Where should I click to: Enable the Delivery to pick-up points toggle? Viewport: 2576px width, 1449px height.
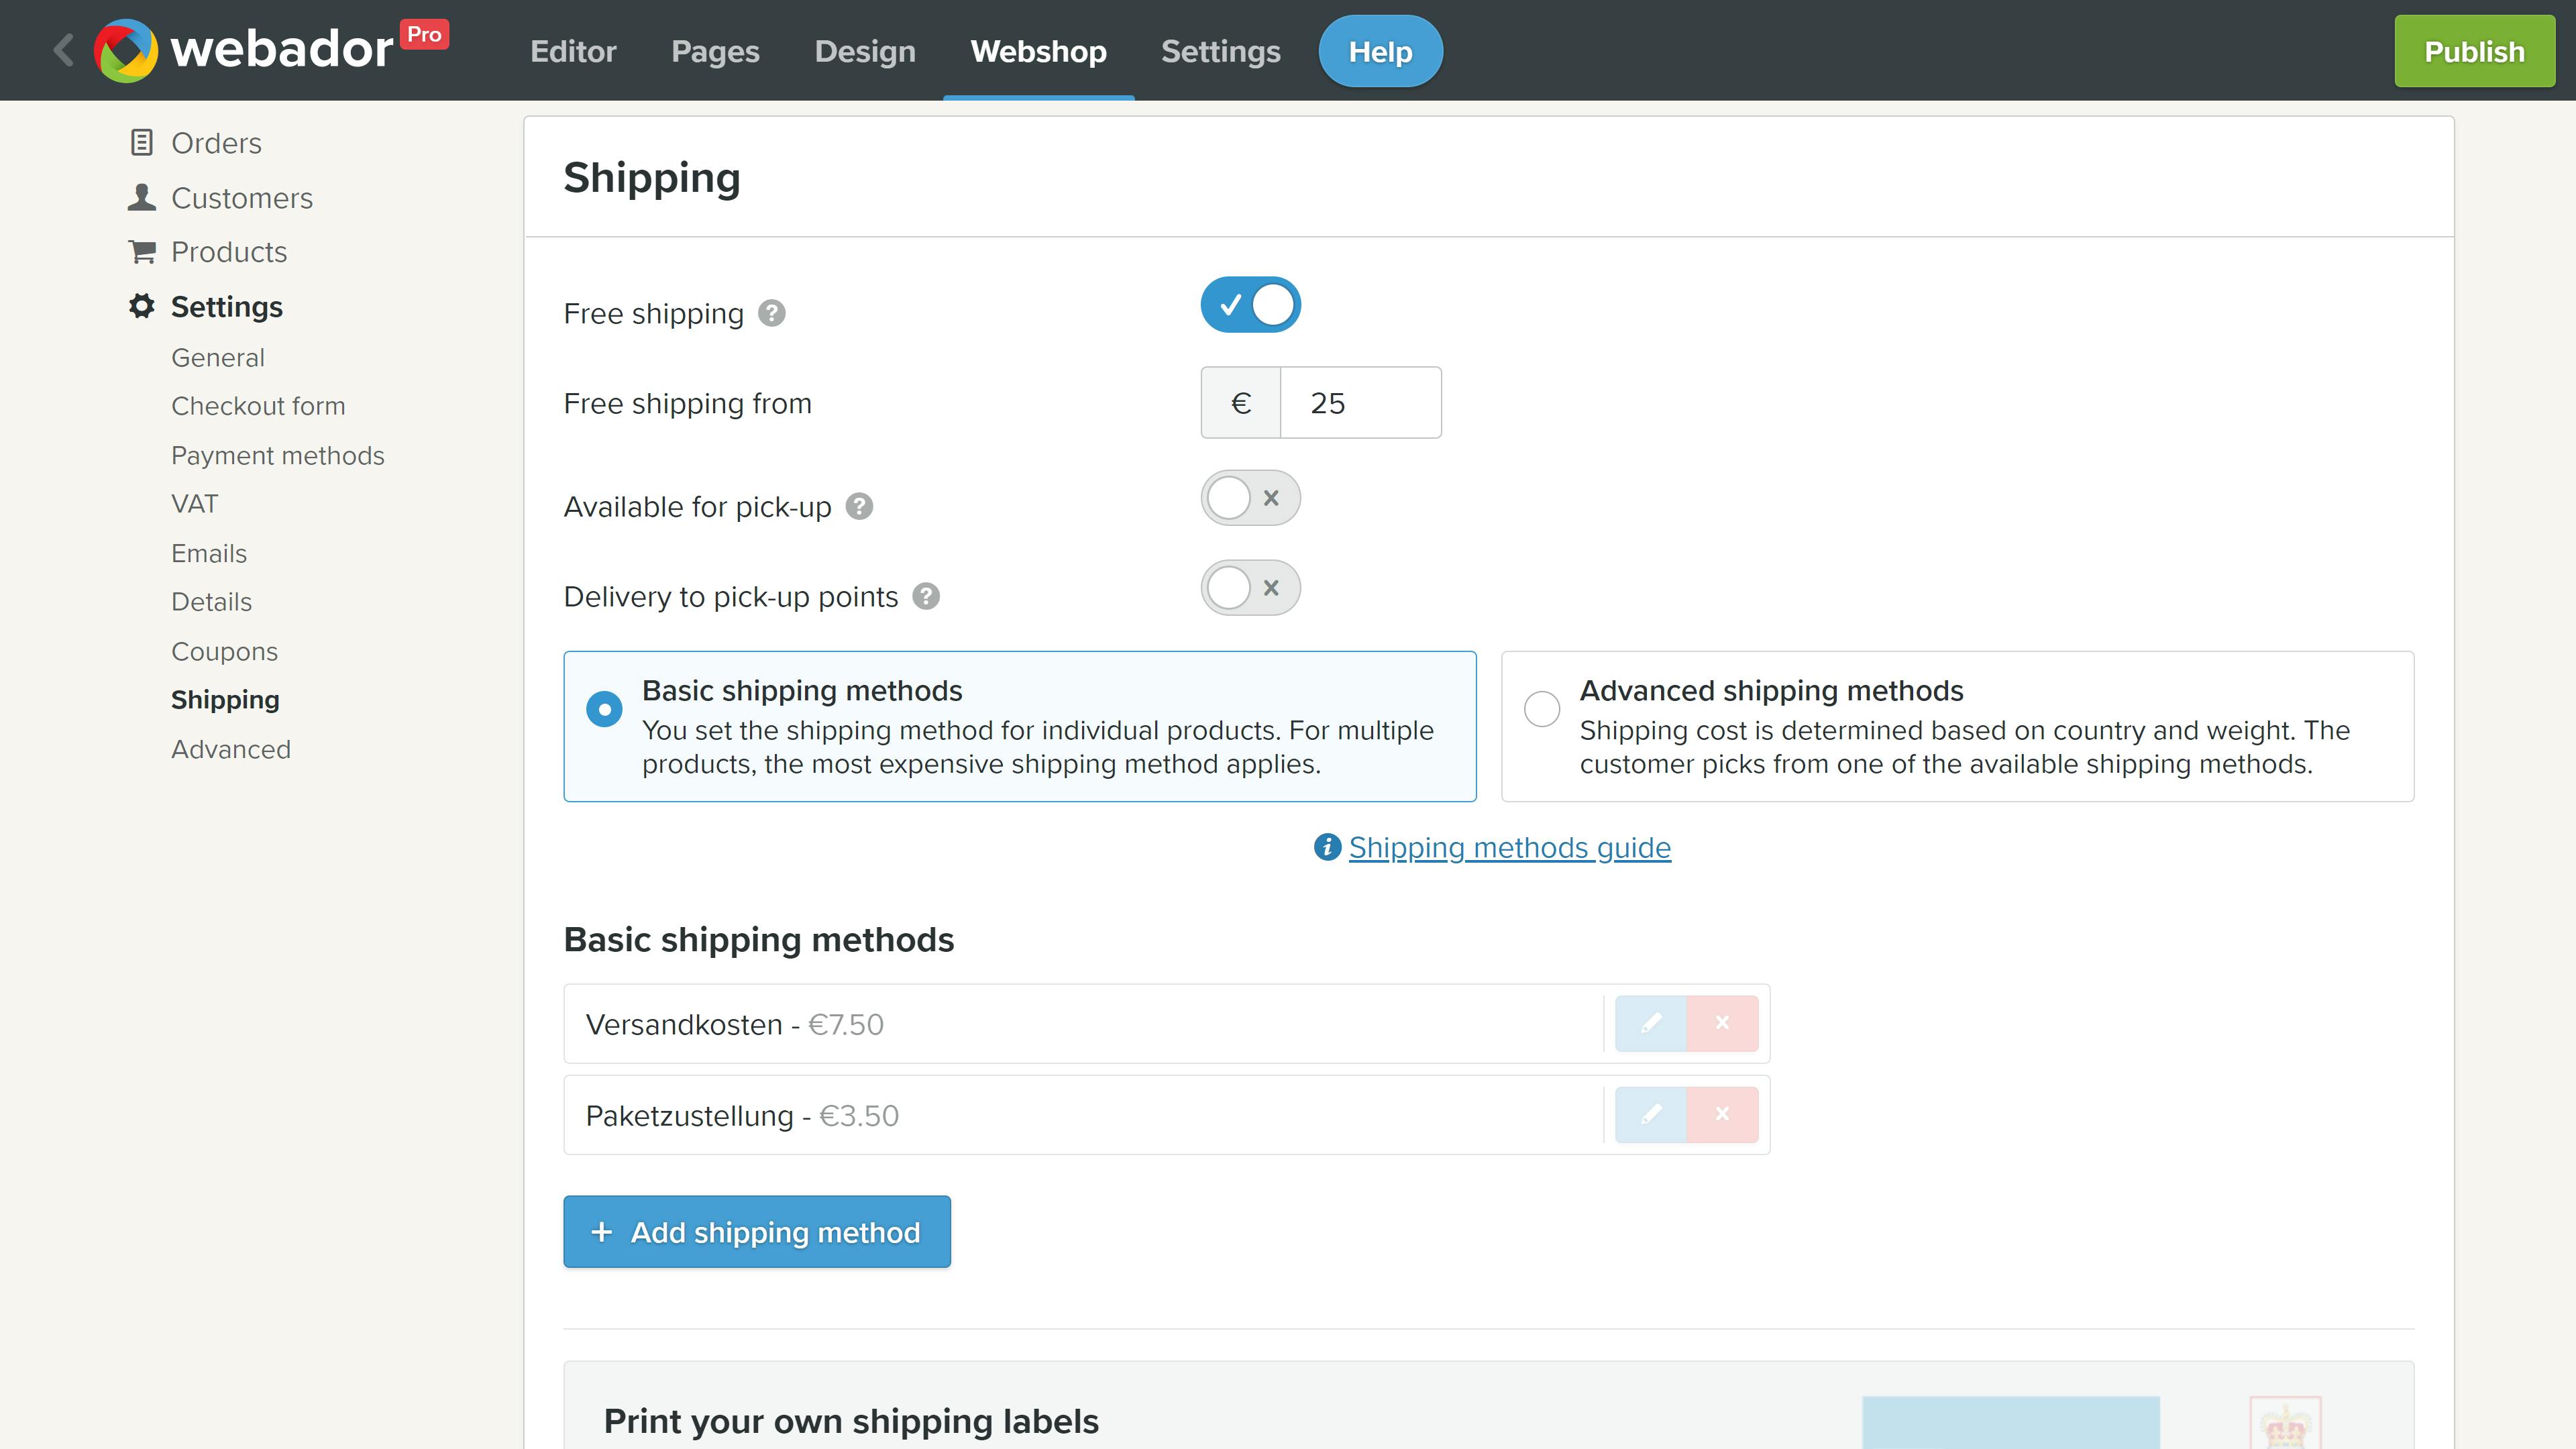(x=1250, y=588)
